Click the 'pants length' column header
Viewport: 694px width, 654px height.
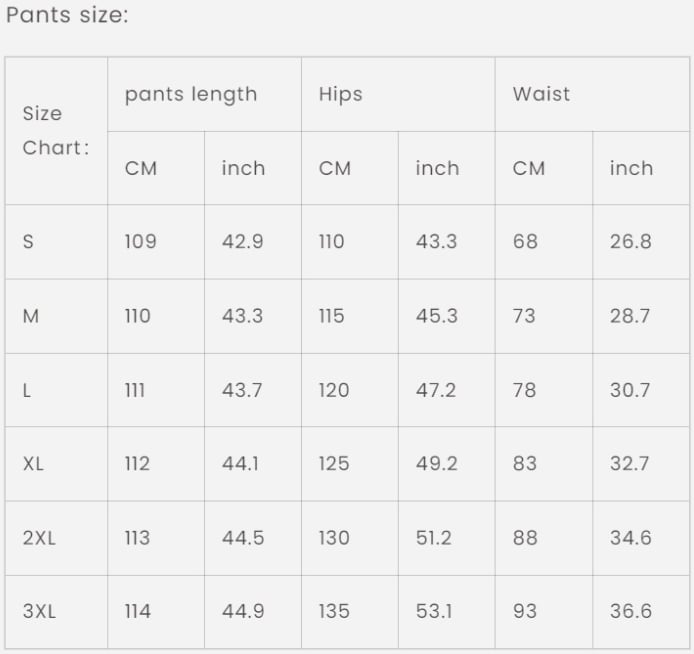191,95
